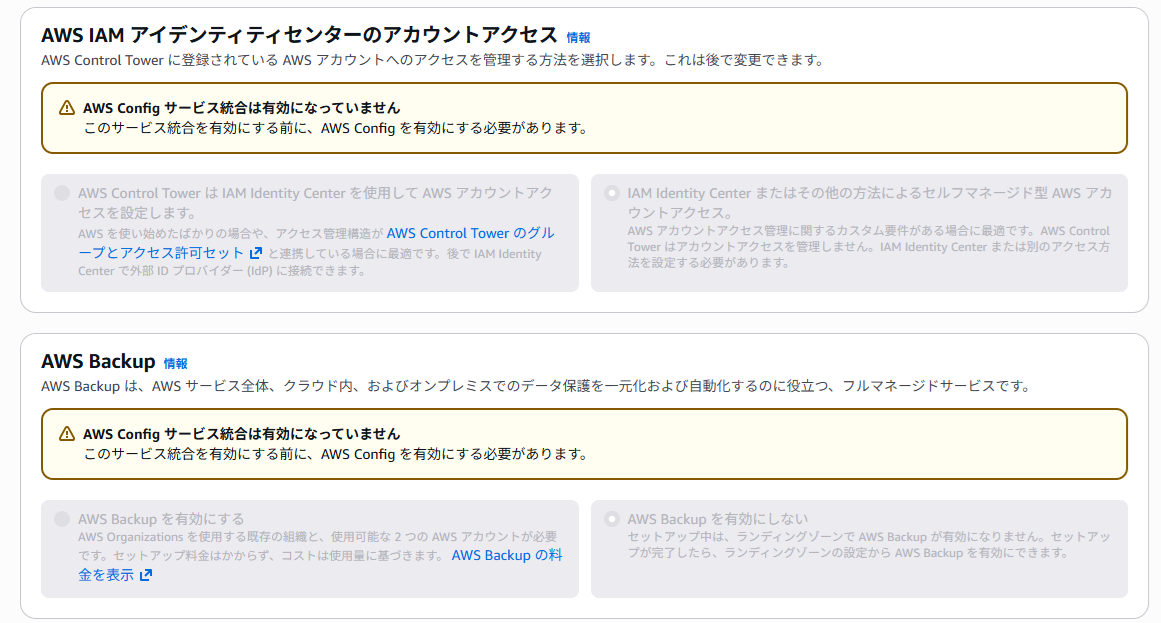The height and width of the screenshot is (623, 1161).
Task: Click the フルマネージドサービス description under AWS Backup
Action: click(x=535, y=386)
